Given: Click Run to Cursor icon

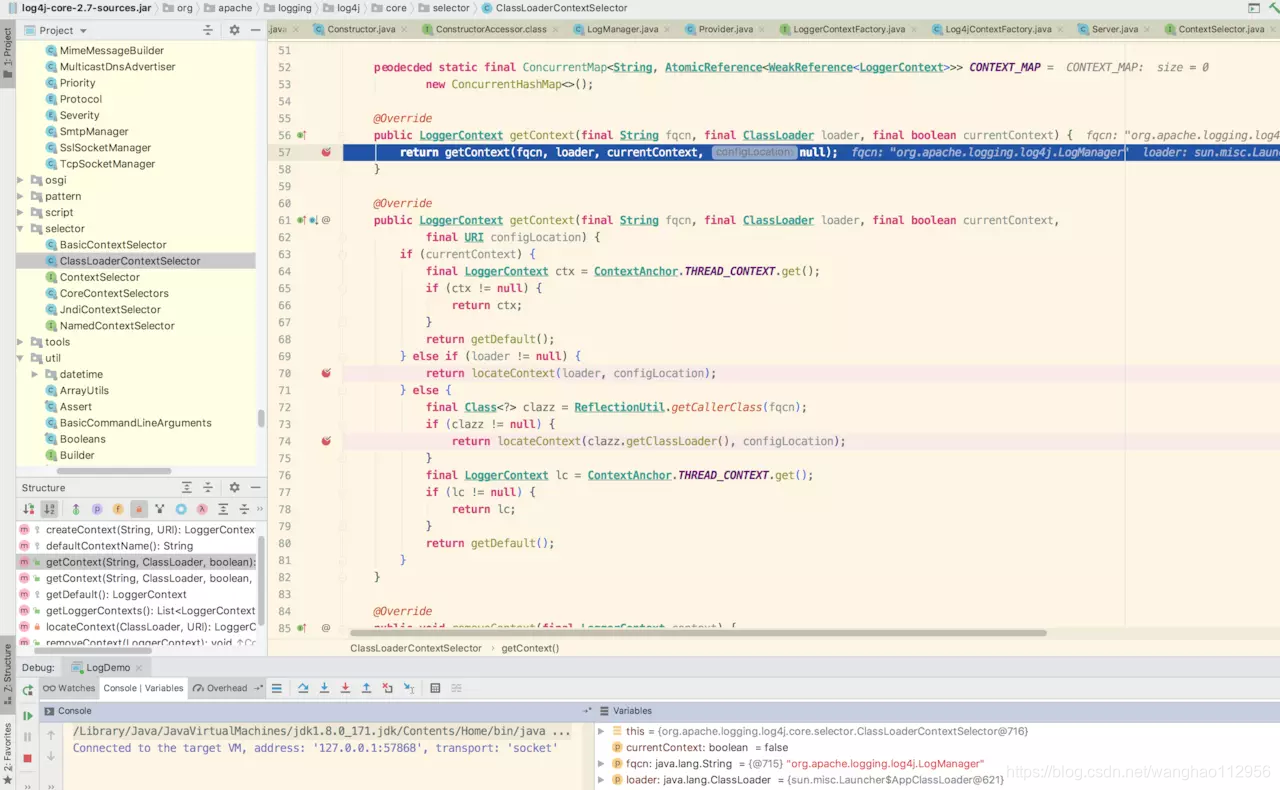Looking at the screenshot, I should 408,688.
